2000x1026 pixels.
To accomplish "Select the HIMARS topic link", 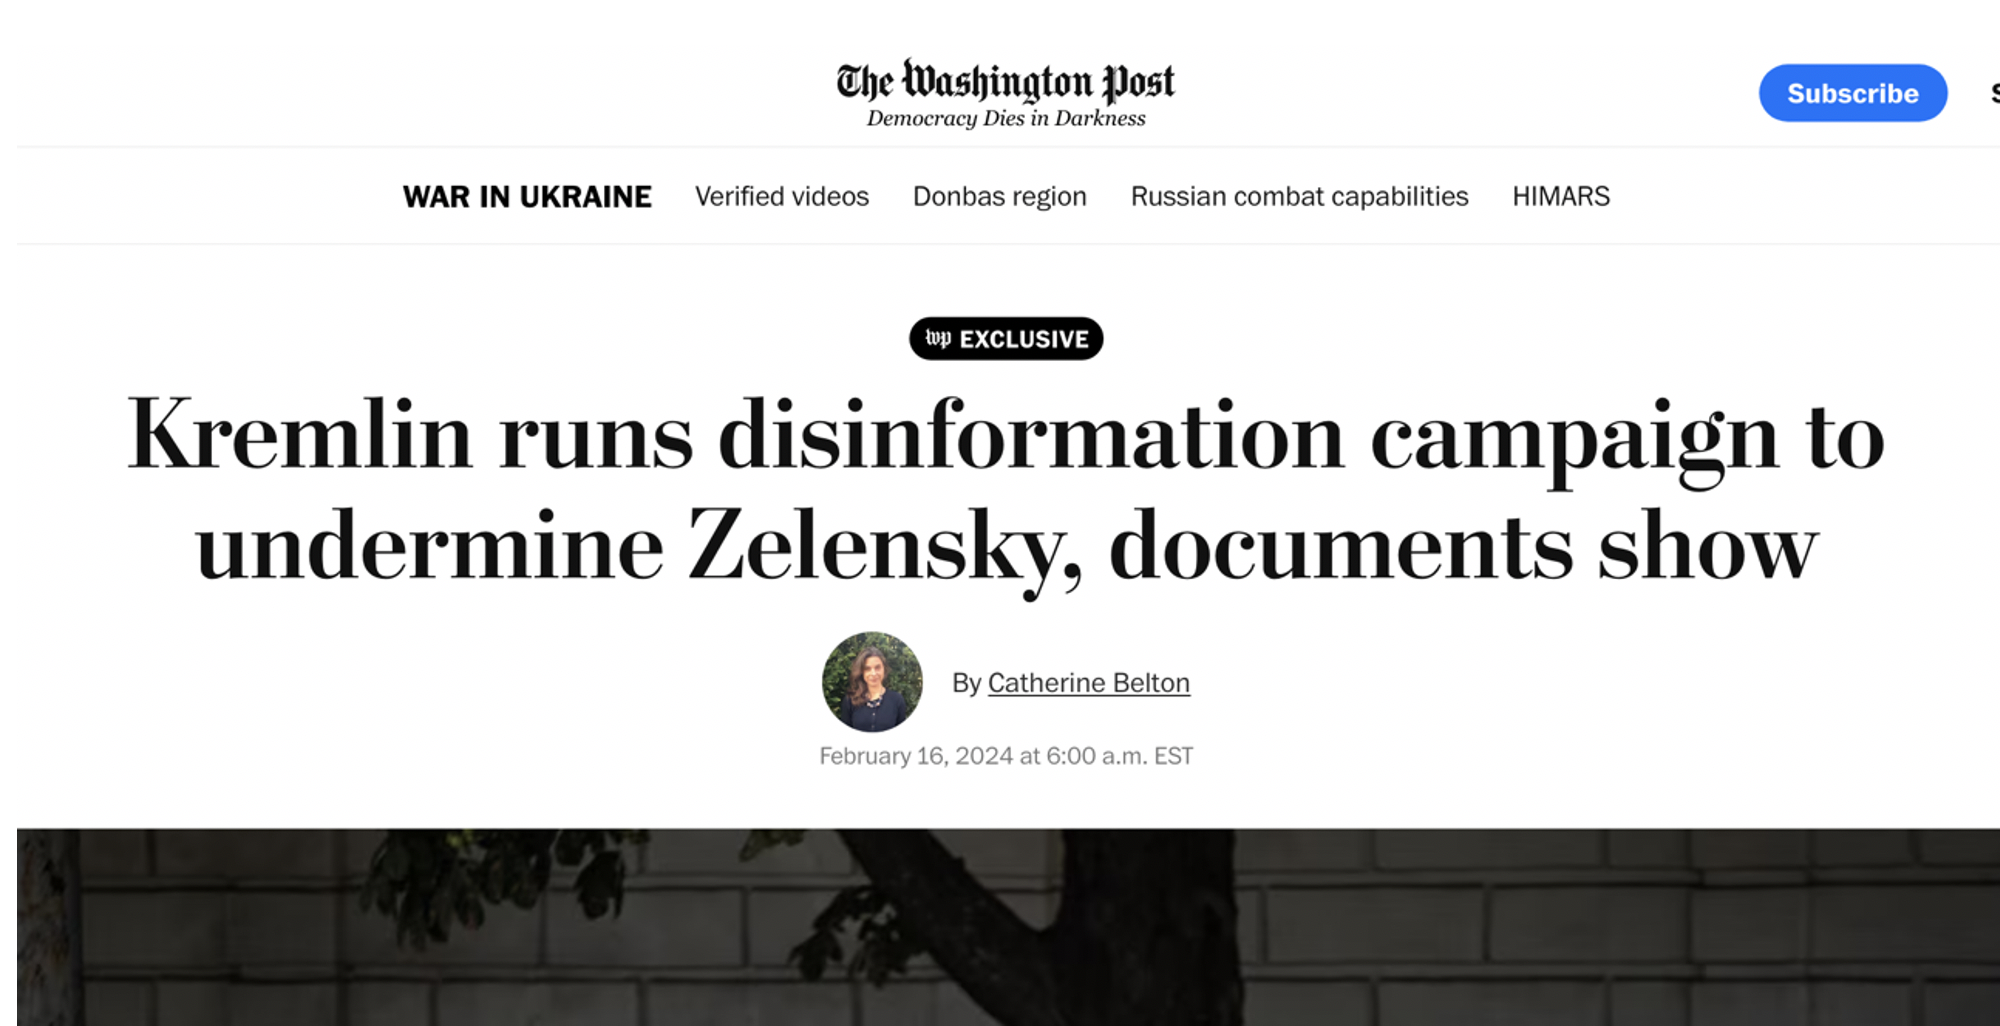I will click(x=1561, y=196).
